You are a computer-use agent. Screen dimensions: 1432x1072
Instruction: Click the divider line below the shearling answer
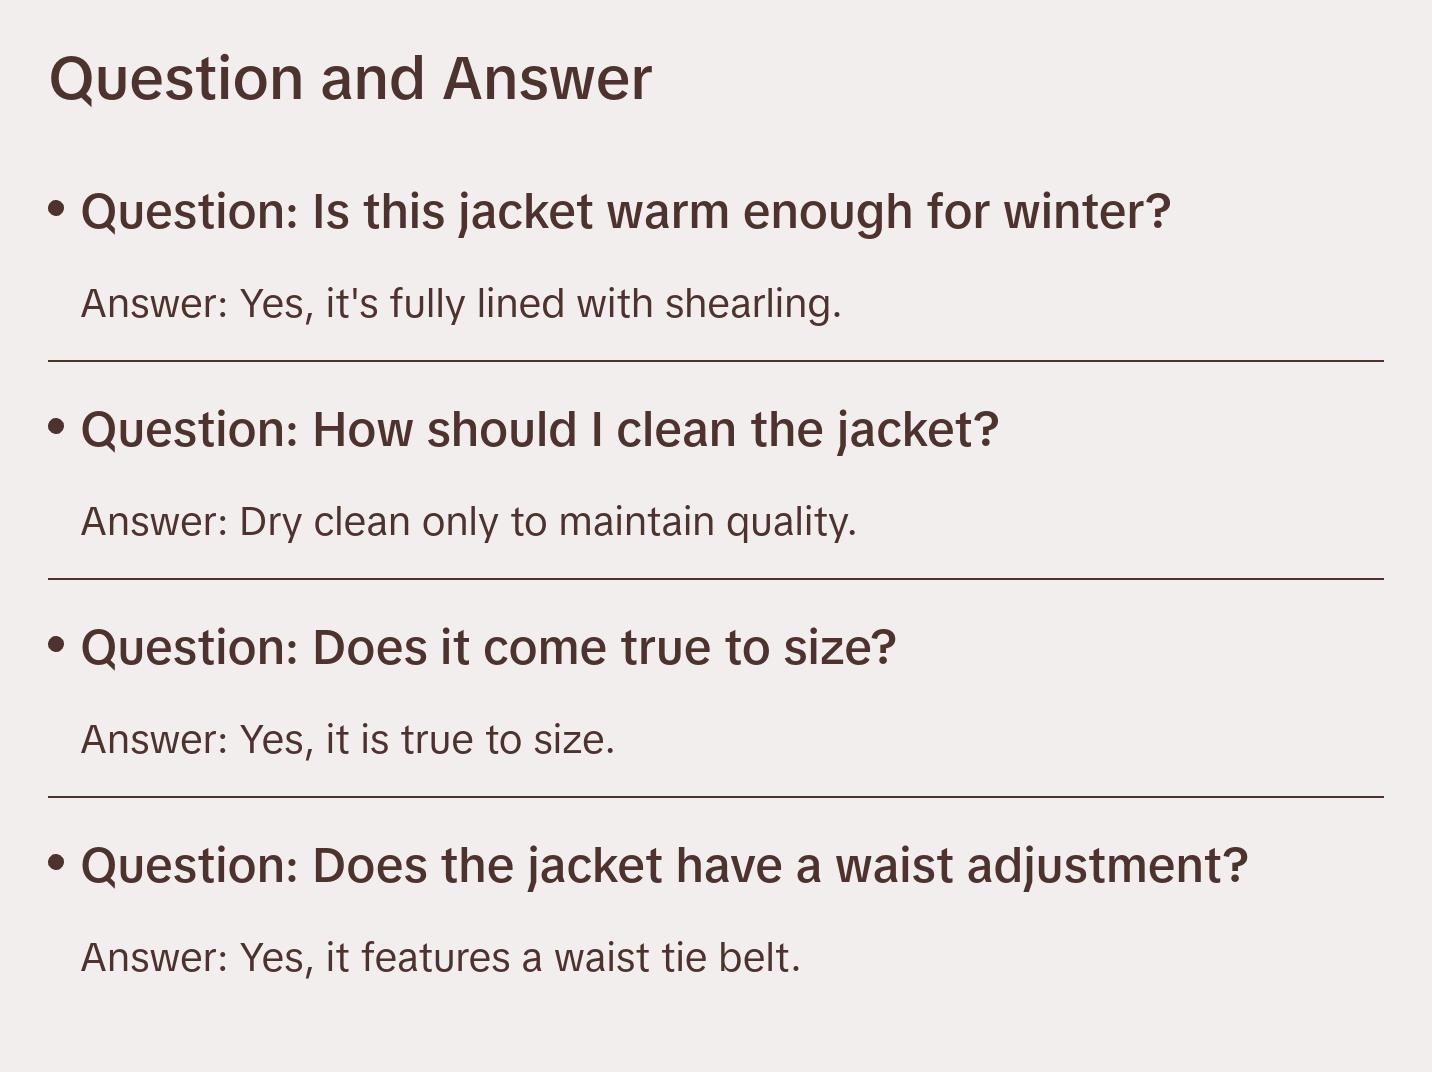pyautogui.click(x=716, y=361)
